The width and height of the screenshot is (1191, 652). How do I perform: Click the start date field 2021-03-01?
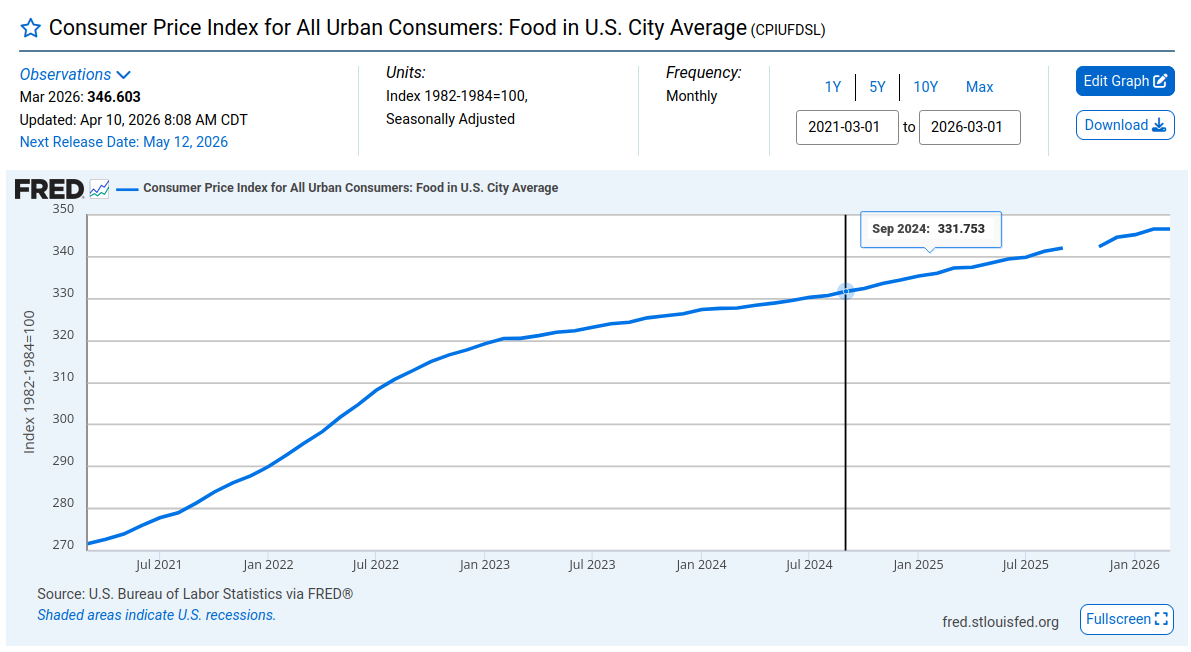847,127
